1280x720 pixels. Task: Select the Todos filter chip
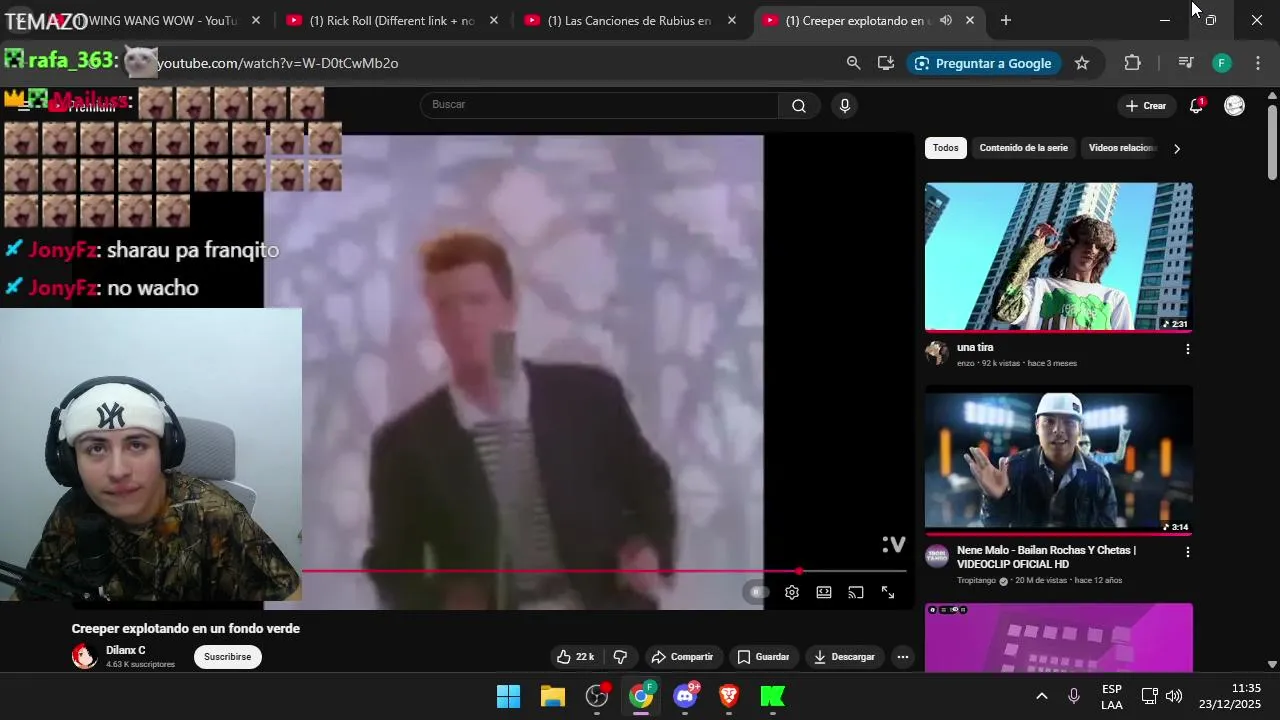click(946, 148)
